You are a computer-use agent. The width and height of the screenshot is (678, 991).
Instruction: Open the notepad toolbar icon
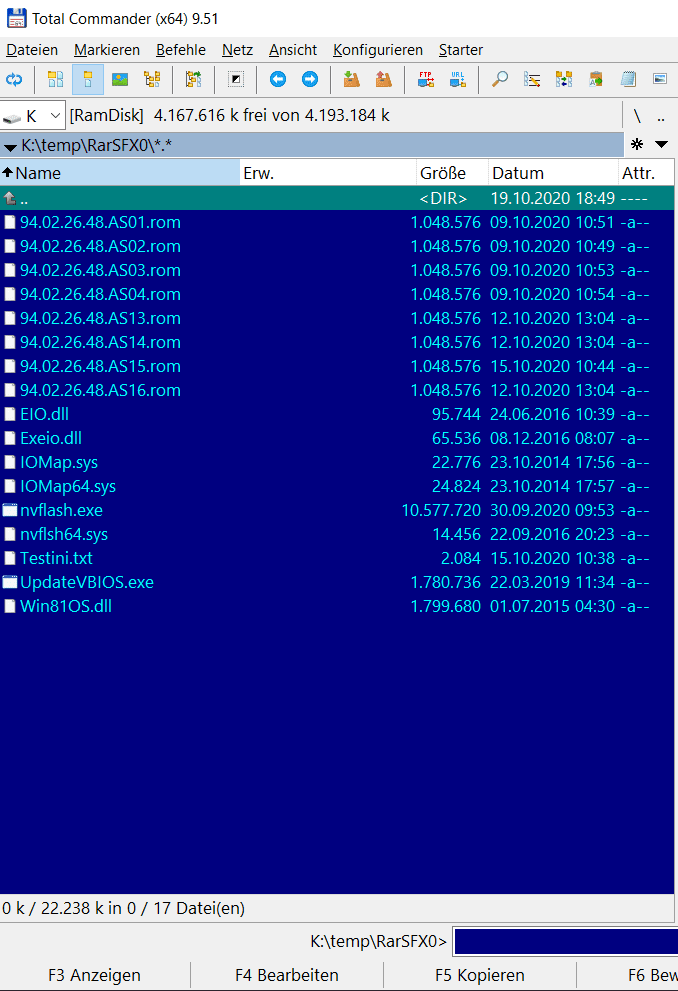click(628, 79)
